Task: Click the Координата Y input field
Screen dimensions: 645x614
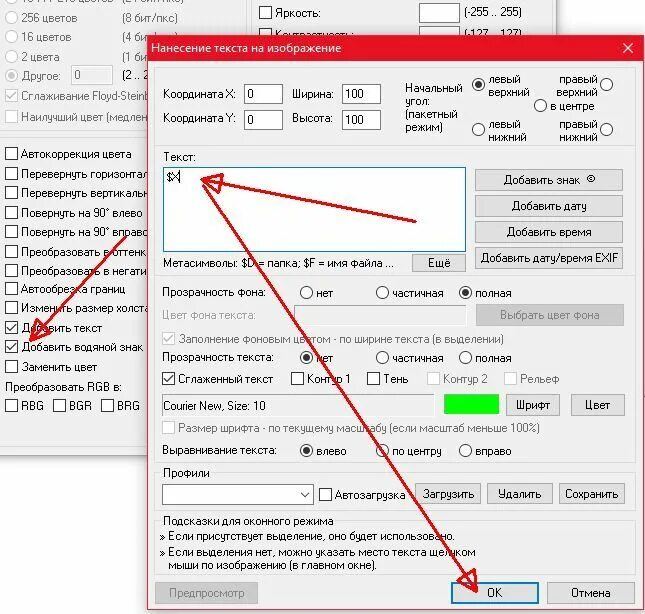Action: (x=263, y=120)
